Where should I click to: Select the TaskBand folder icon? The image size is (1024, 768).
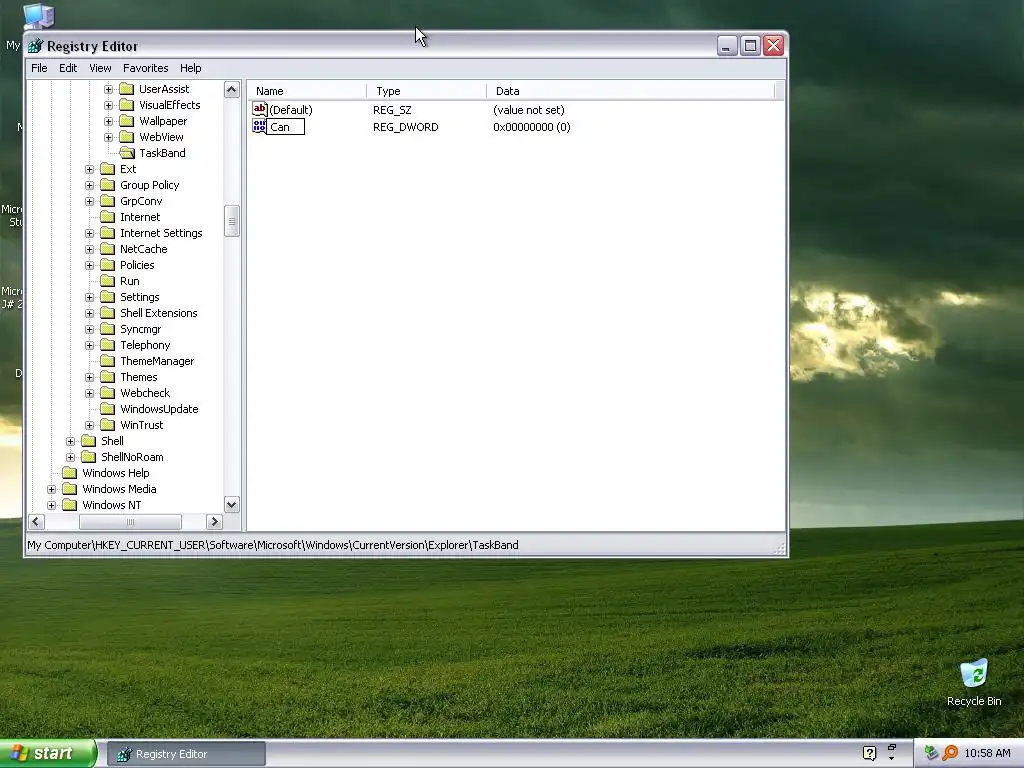pyautogui.click(x=127, y=153)
